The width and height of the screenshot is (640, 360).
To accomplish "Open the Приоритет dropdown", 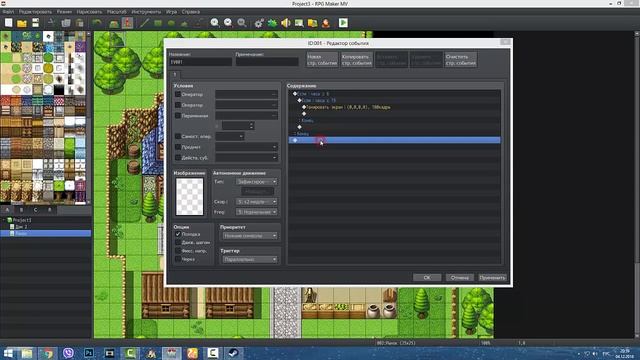I will point(250,236).
